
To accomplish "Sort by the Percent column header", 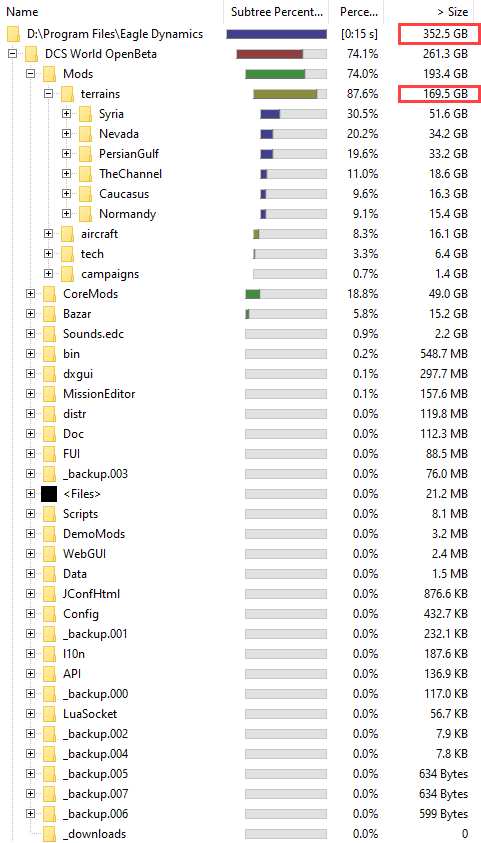I will (357, 11).
